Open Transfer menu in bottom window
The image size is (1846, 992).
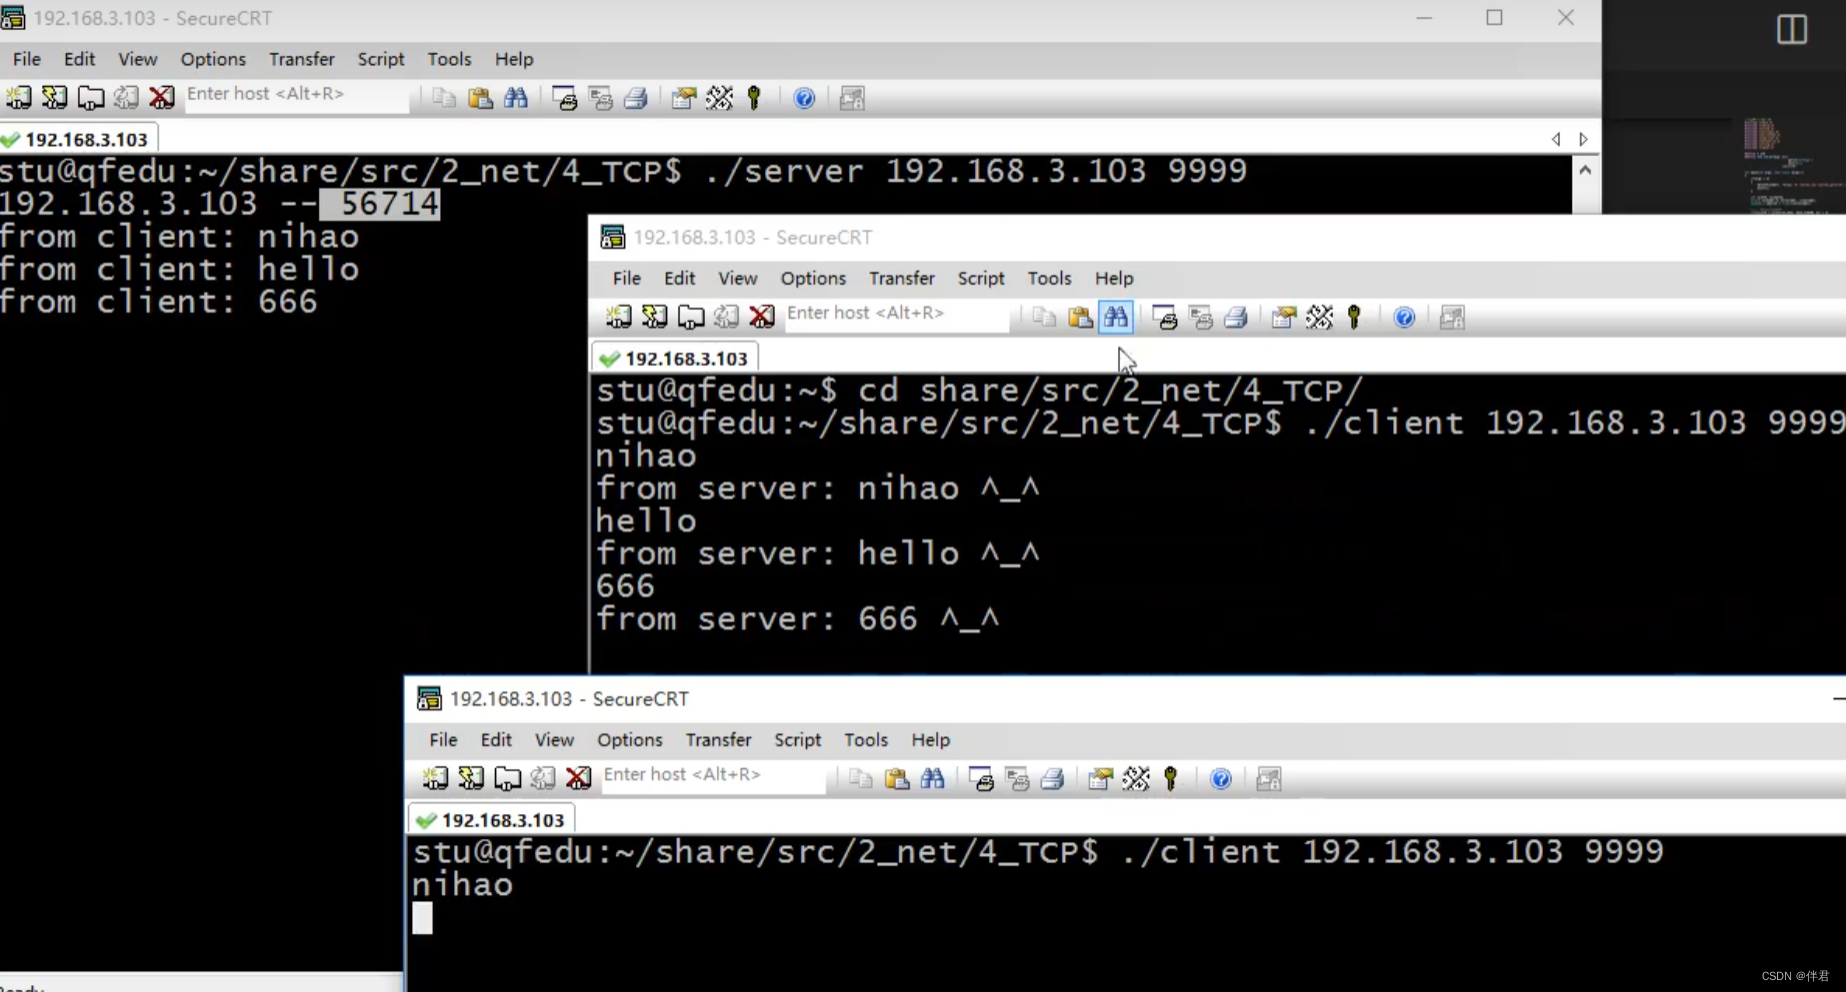pyautogui.click(x=718, y=740)
